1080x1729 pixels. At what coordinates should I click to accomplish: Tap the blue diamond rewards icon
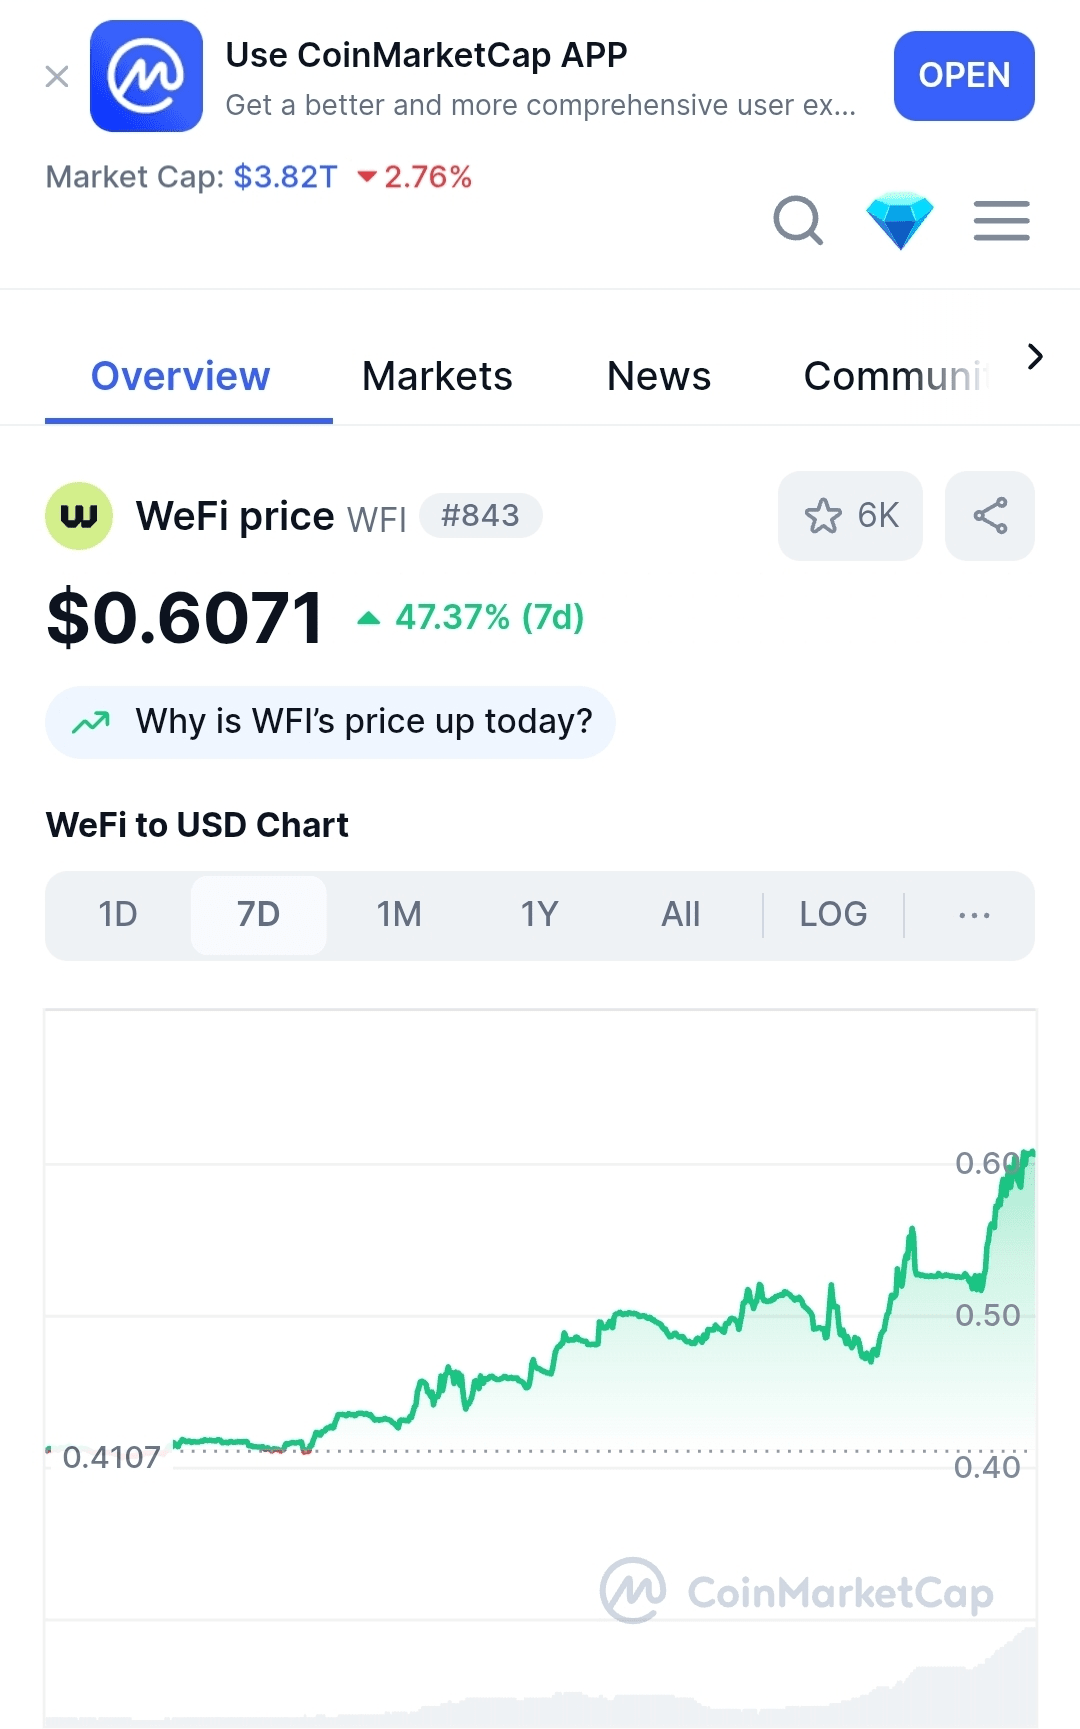click(900, 220)
